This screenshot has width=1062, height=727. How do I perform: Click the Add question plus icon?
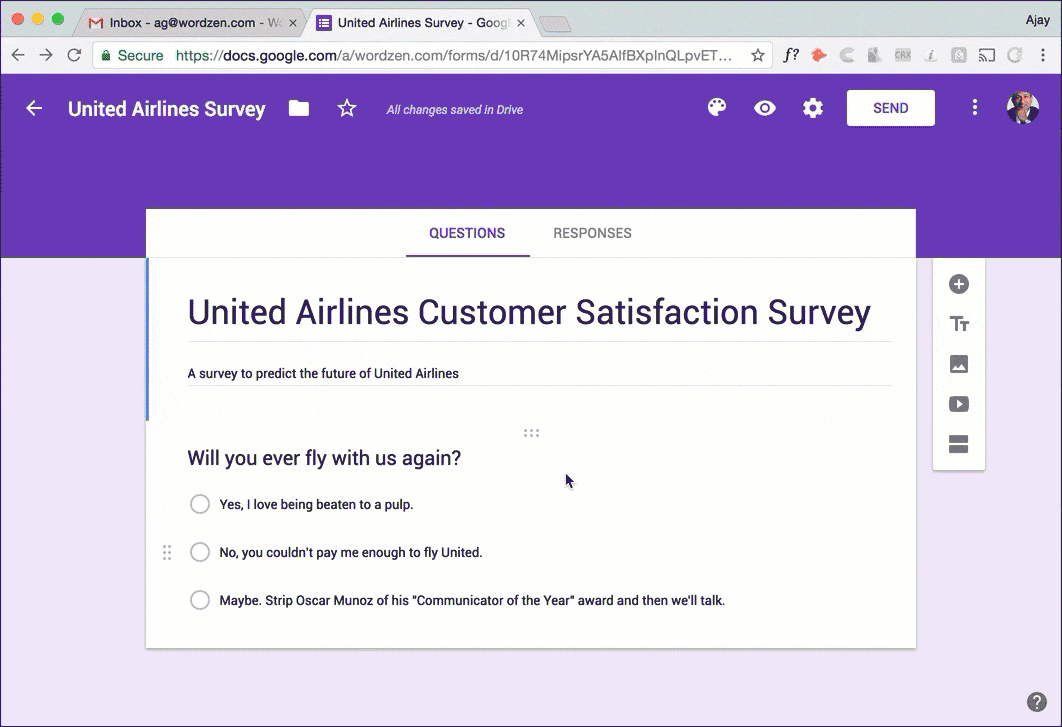click(958, 284)
